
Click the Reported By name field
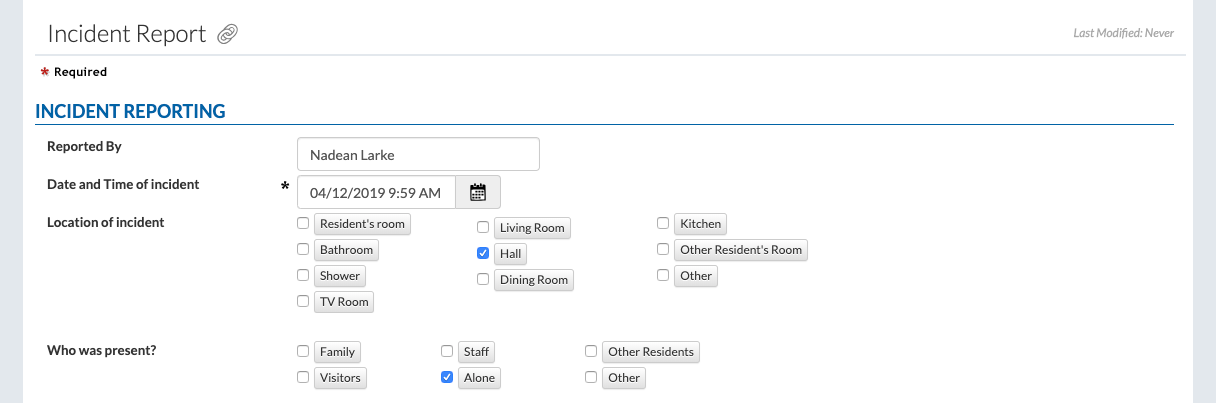[418, 155]
